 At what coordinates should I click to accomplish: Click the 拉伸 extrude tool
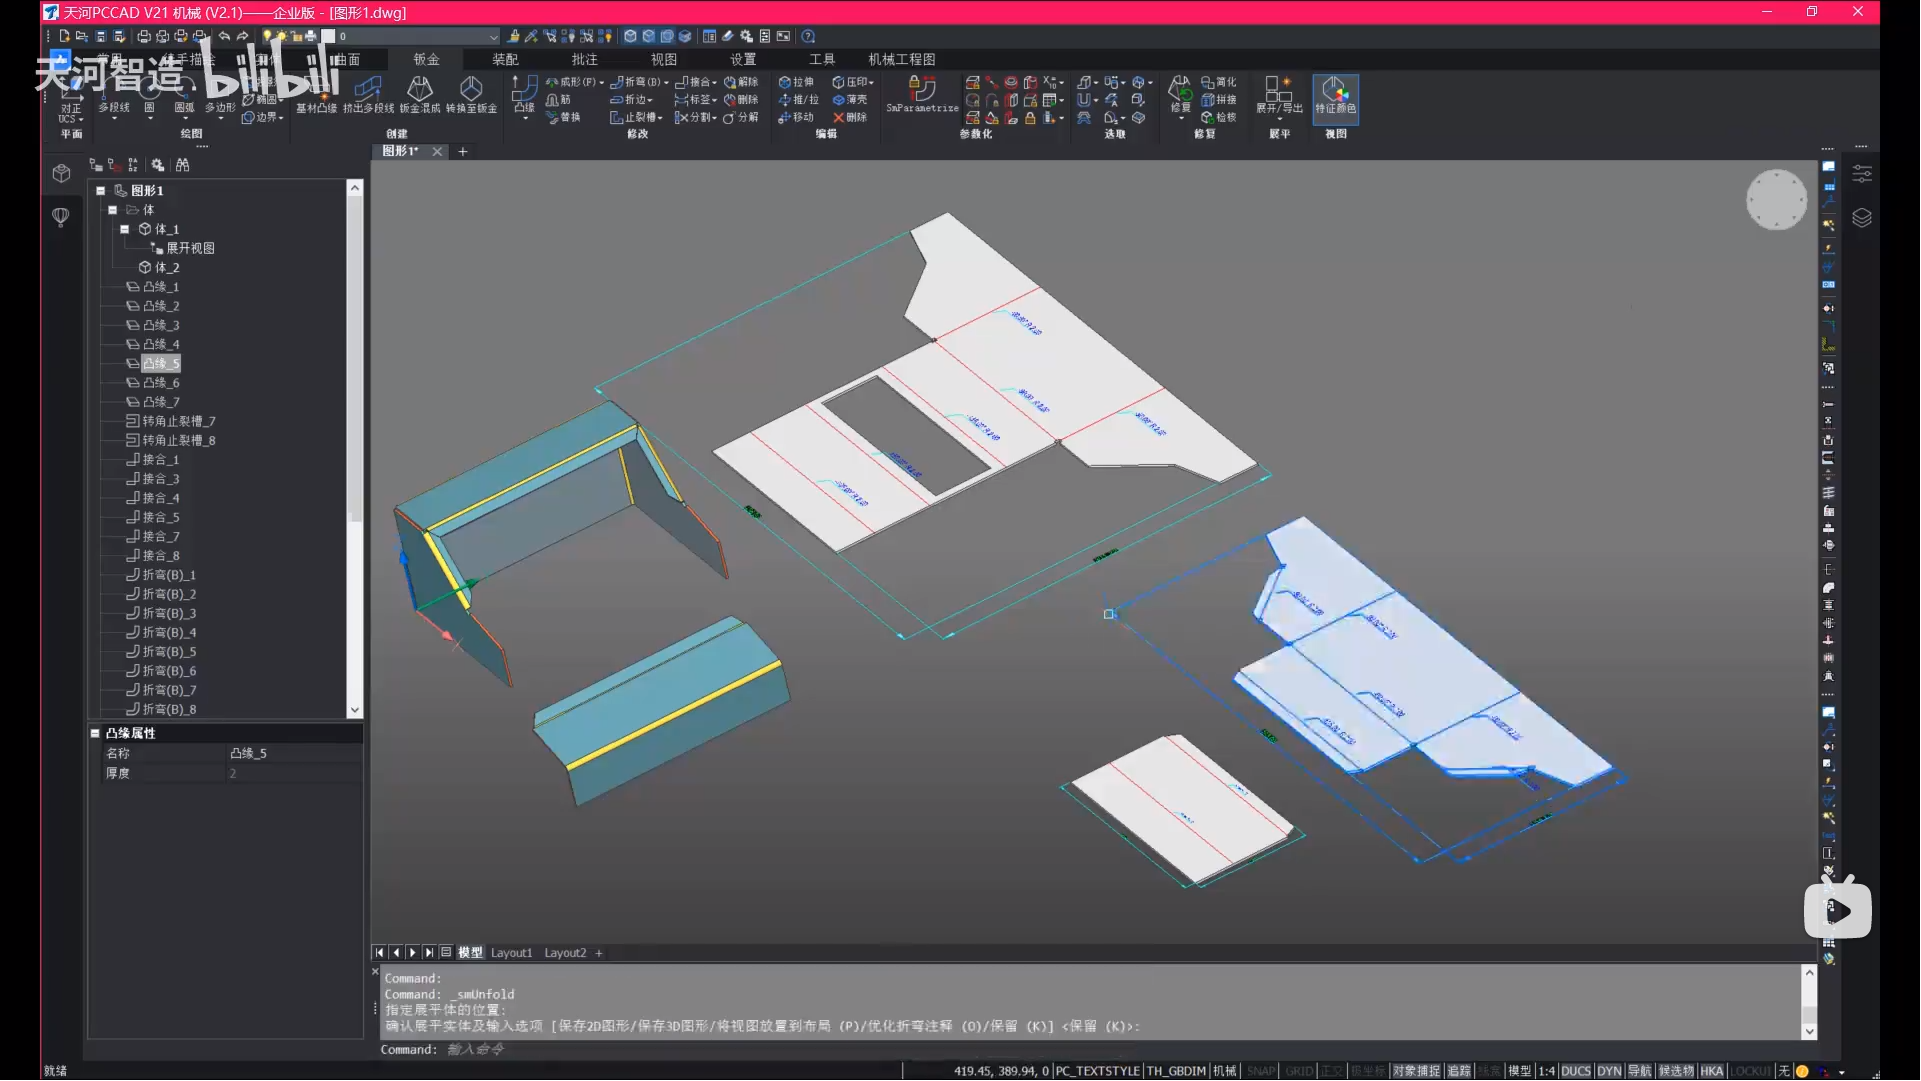pos(796,82)
